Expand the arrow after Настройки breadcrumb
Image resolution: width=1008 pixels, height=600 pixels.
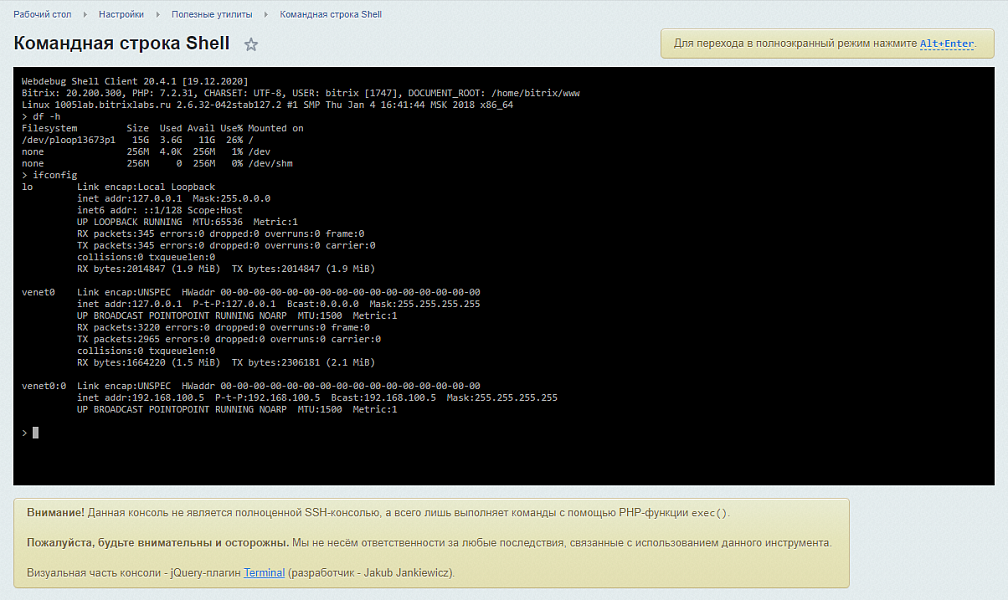coord(158,14)
